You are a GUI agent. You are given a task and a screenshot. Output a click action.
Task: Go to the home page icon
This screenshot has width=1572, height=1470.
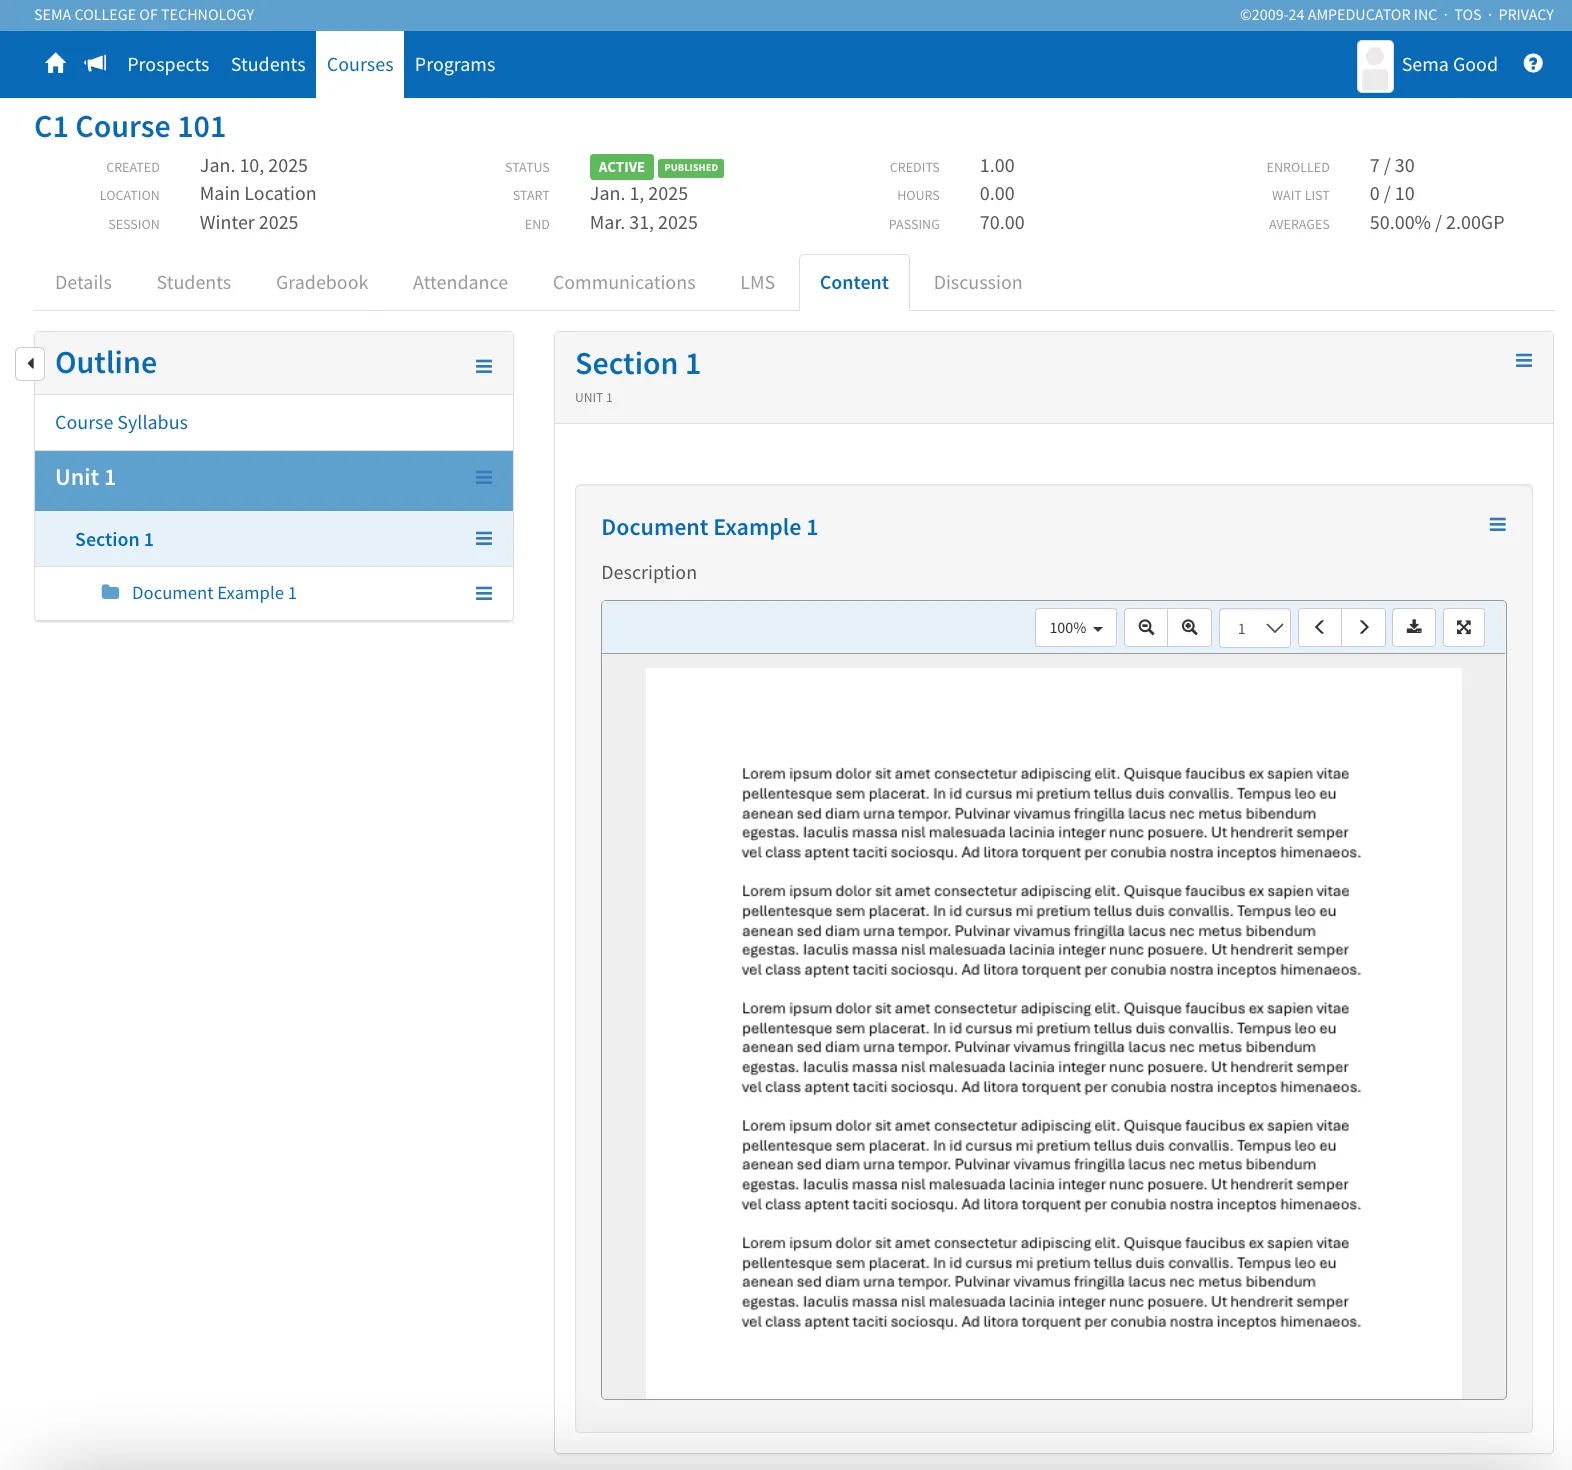[55, 64]
